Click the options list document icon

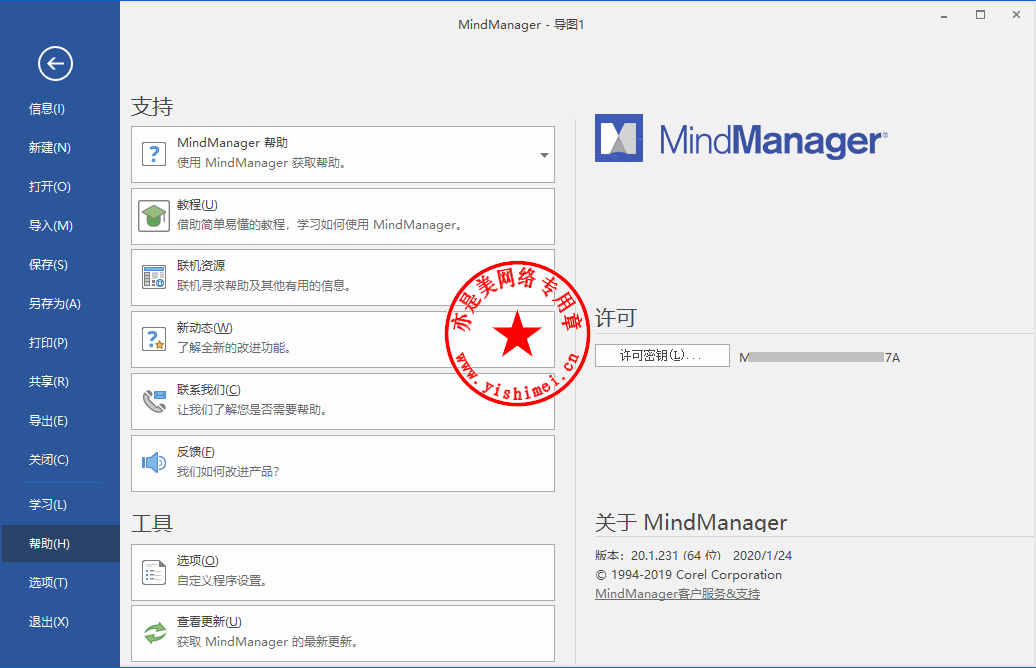pyautogui.click(x=154, y=572)
